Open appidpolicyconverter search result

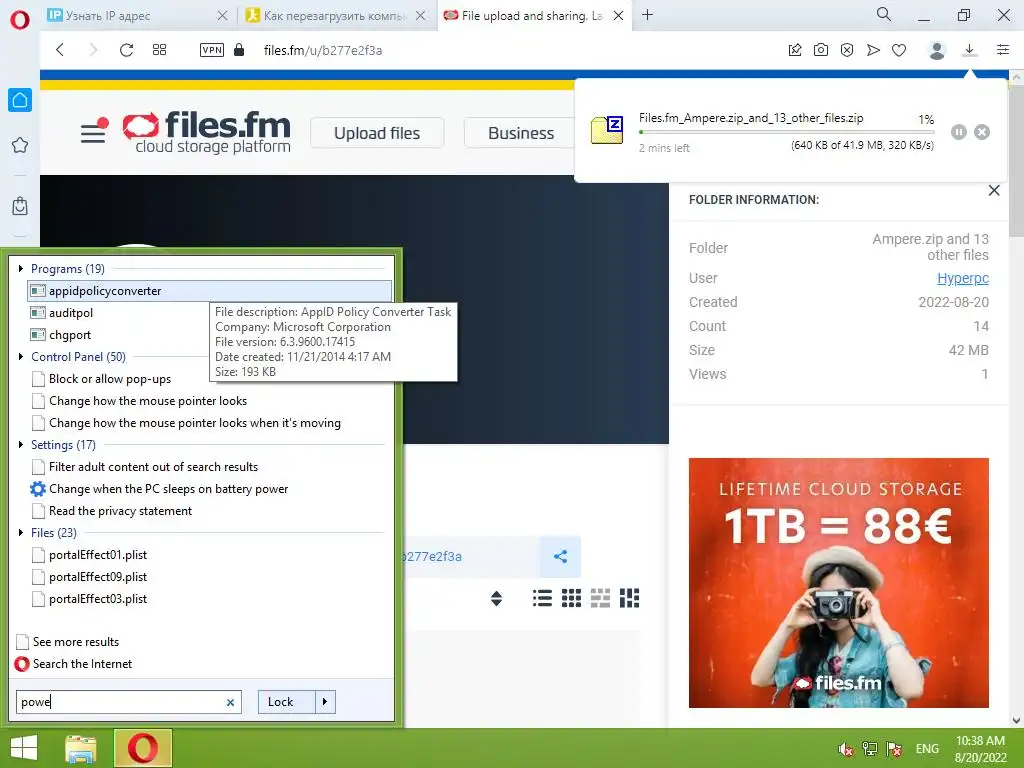click(x=210, y=291)
